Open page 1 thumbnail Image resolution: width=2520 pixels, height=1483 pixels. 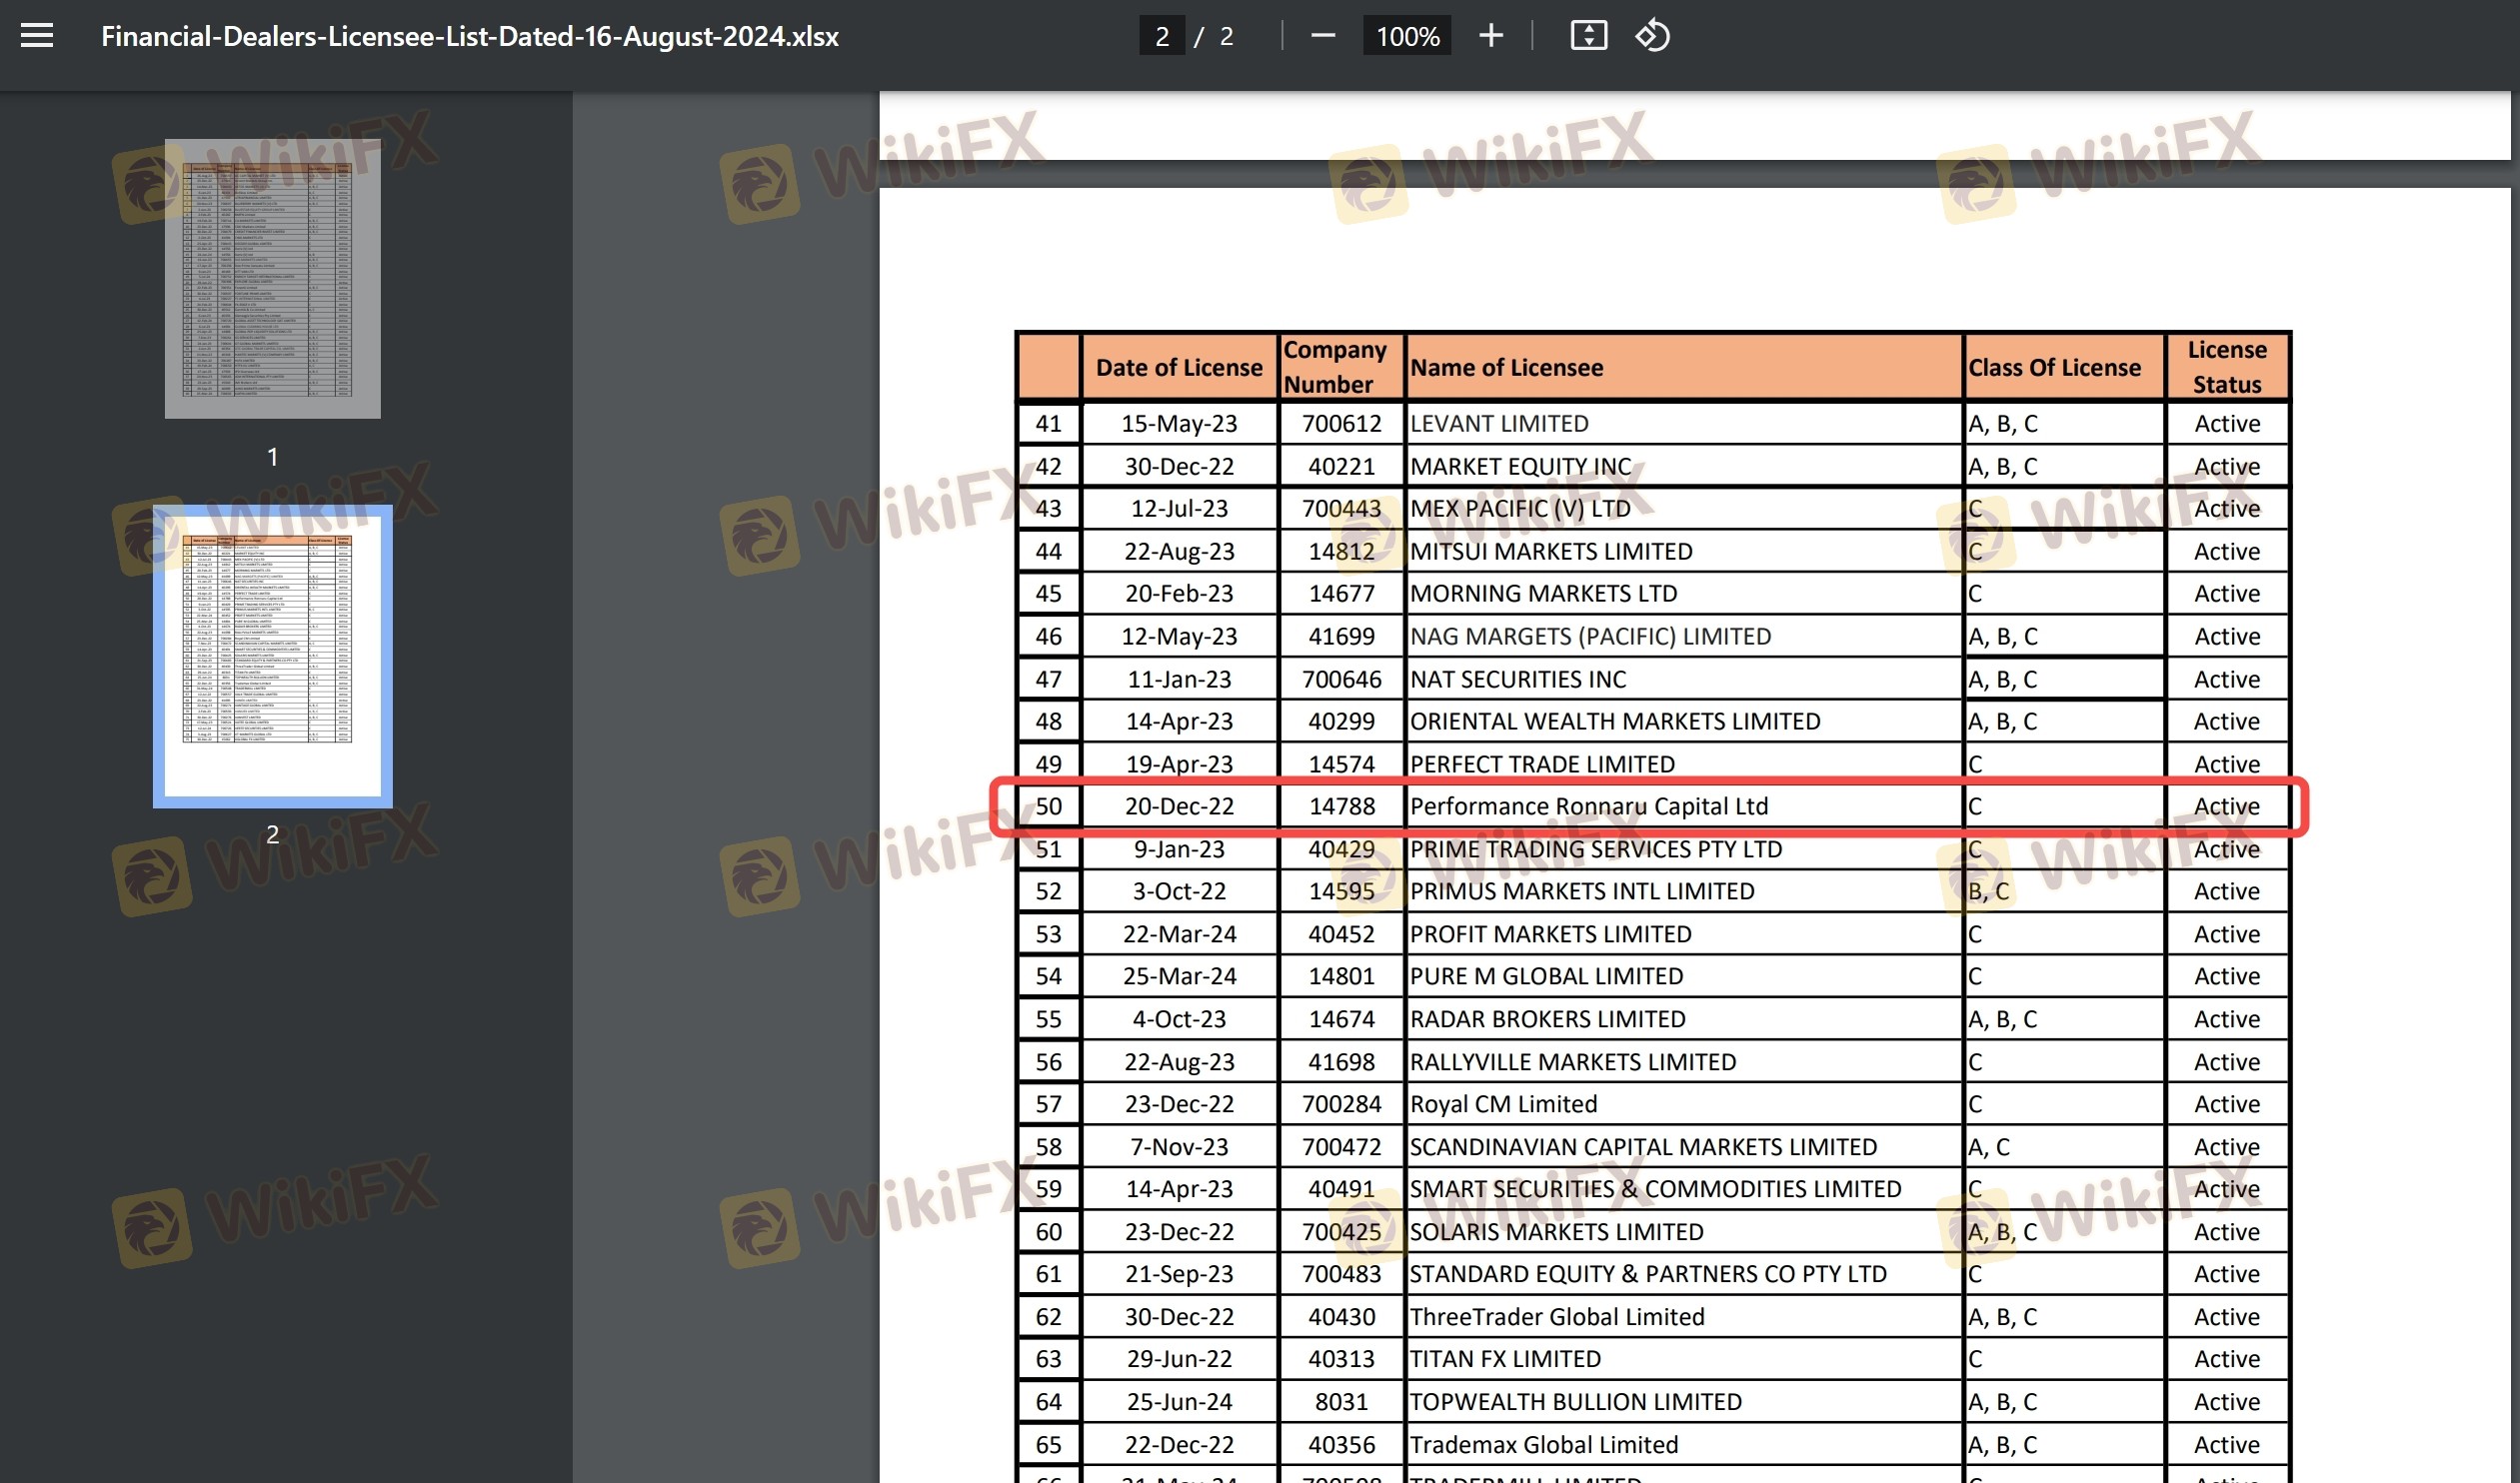pyautogui.click(x=272, y=278)
